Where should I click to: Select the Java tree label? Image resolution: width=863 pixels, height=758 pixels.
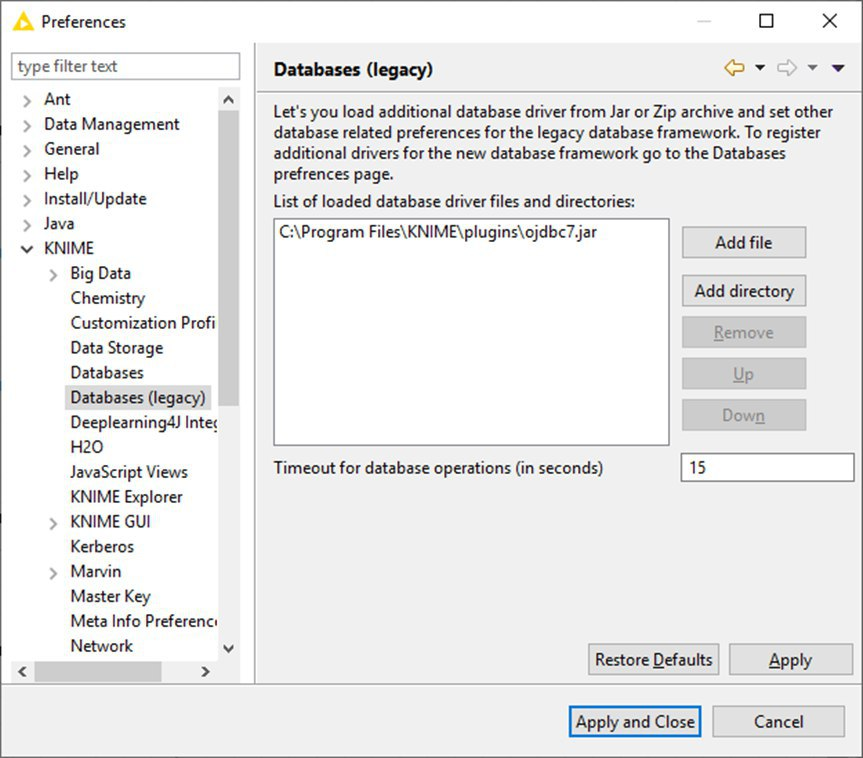click(59, 223)
